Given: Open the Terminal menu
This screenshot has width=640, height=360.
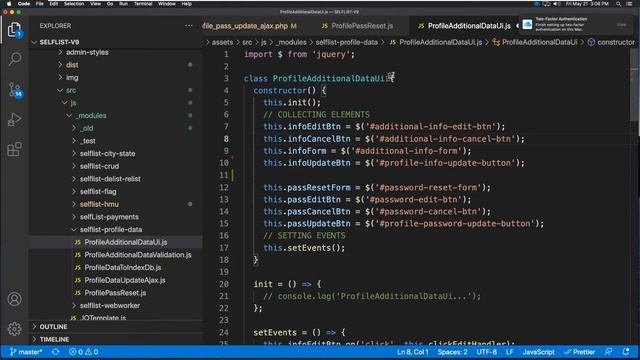Looking at the screenshot, I should coord(143,4).
